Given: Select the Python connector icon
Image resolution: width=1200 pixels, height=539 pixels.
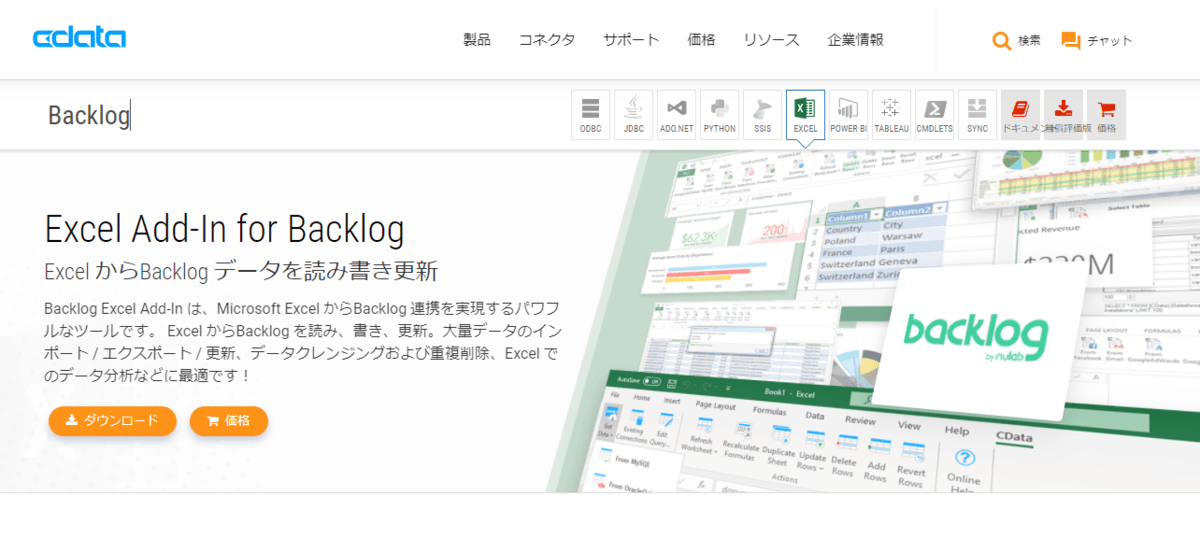Looking at the screenshot, I should 719,115.
